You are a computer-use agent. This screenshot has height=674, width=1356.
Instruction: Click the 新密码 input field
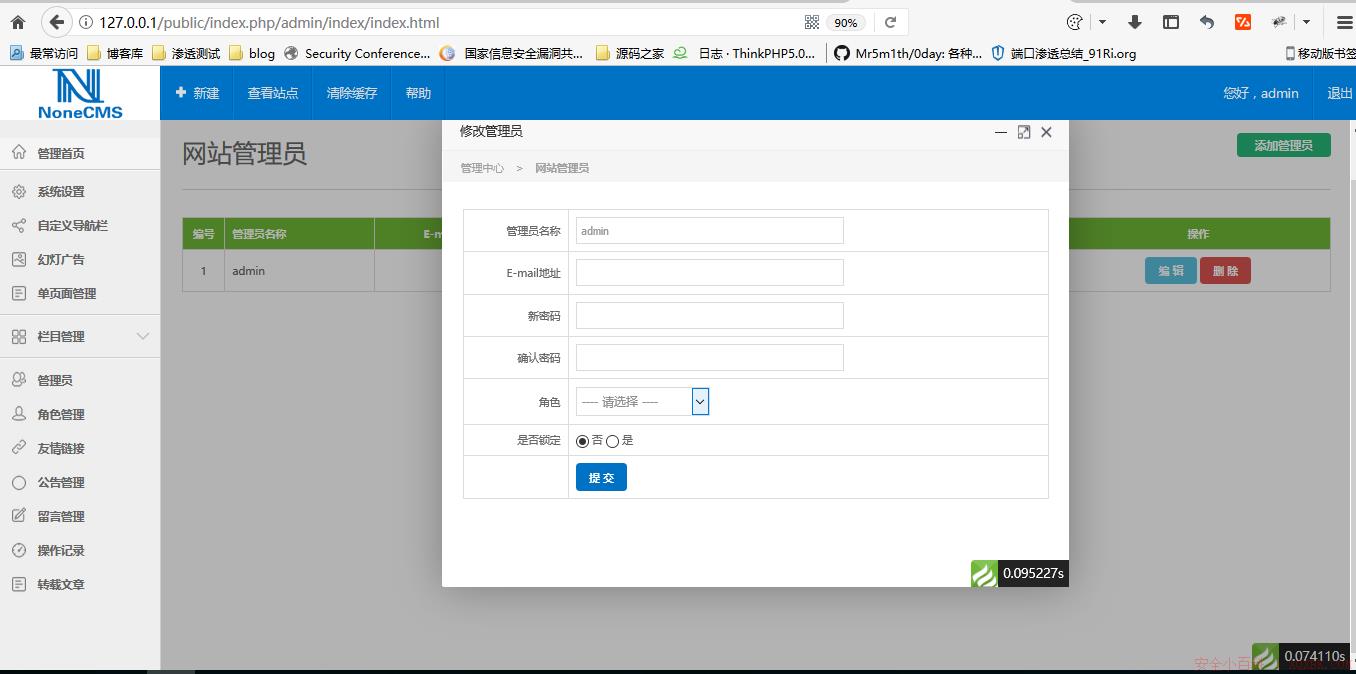click(x=710, y=315)
